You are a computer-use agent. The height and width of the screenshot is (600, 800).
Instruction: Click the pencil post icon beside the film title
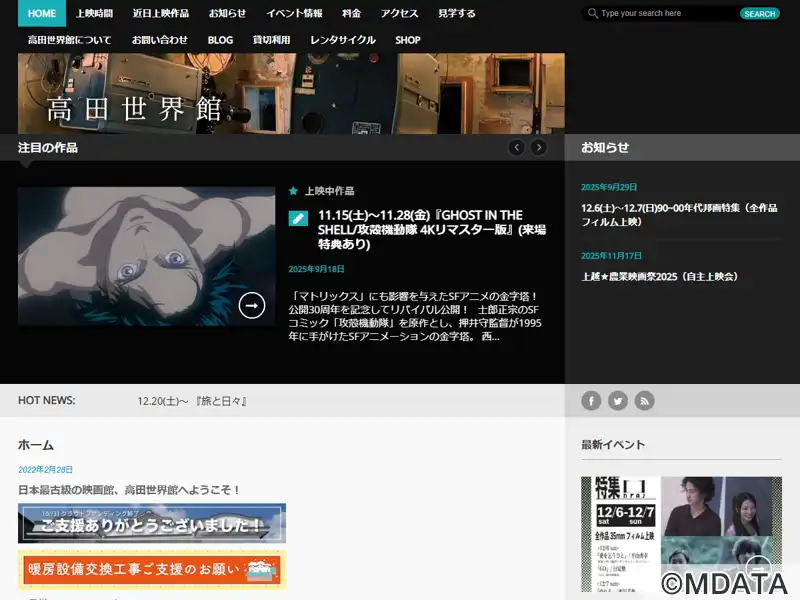click(298, 218)
